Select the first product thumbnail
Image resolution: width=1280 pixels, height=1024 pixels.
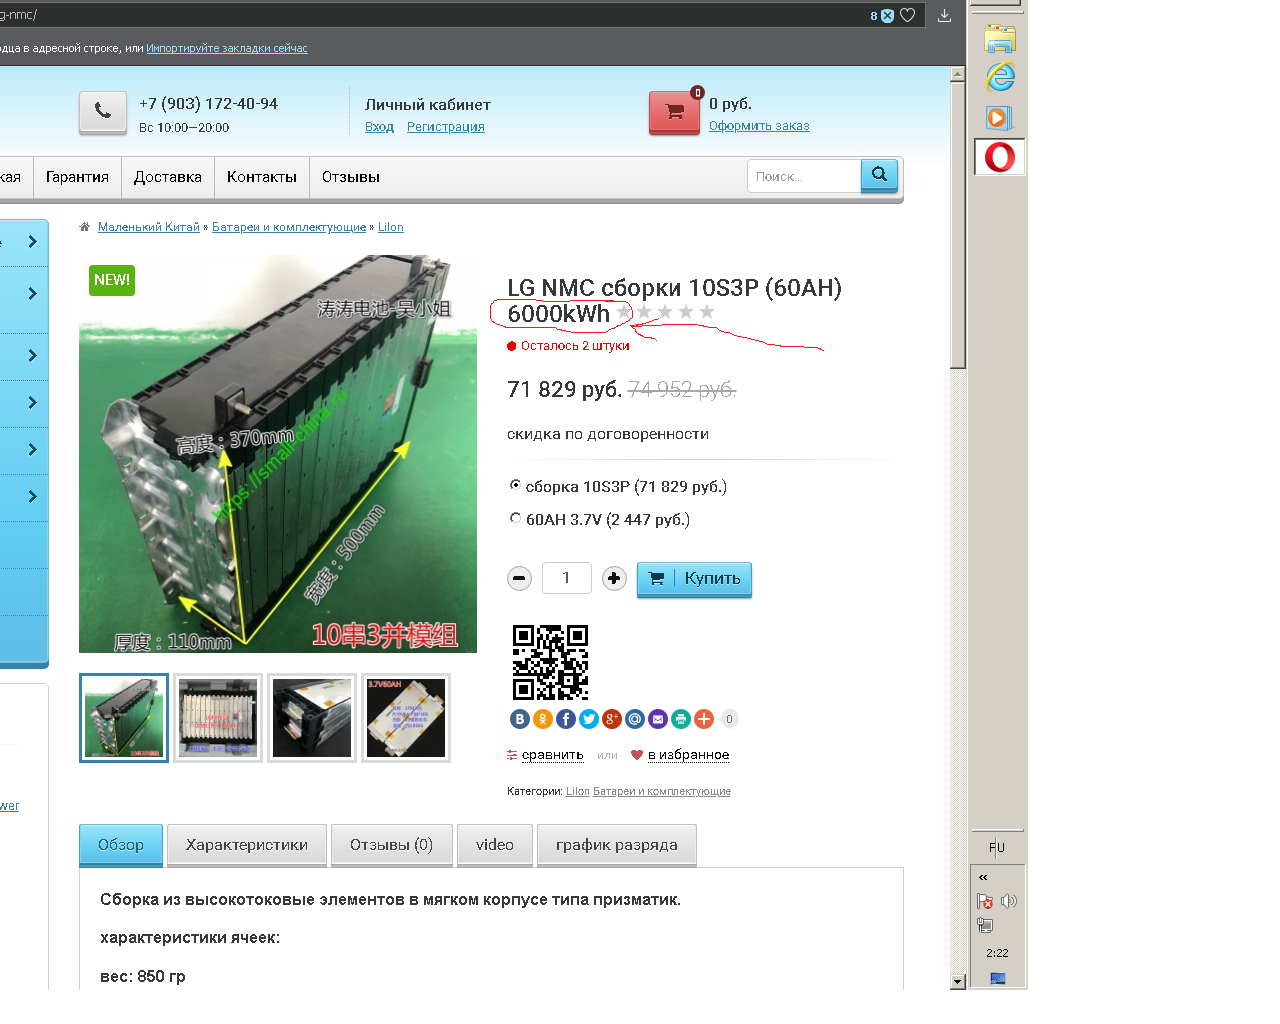pyautogui.click(x=124, y=718)
